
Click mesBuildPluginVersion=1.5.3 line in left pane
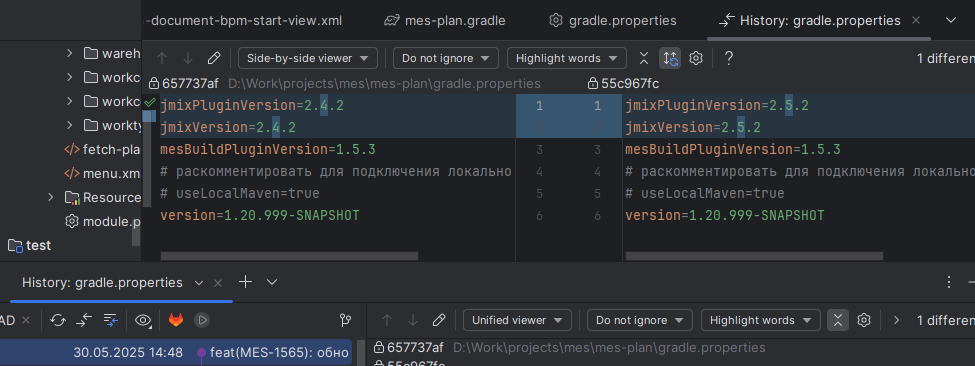pos(267,150)
